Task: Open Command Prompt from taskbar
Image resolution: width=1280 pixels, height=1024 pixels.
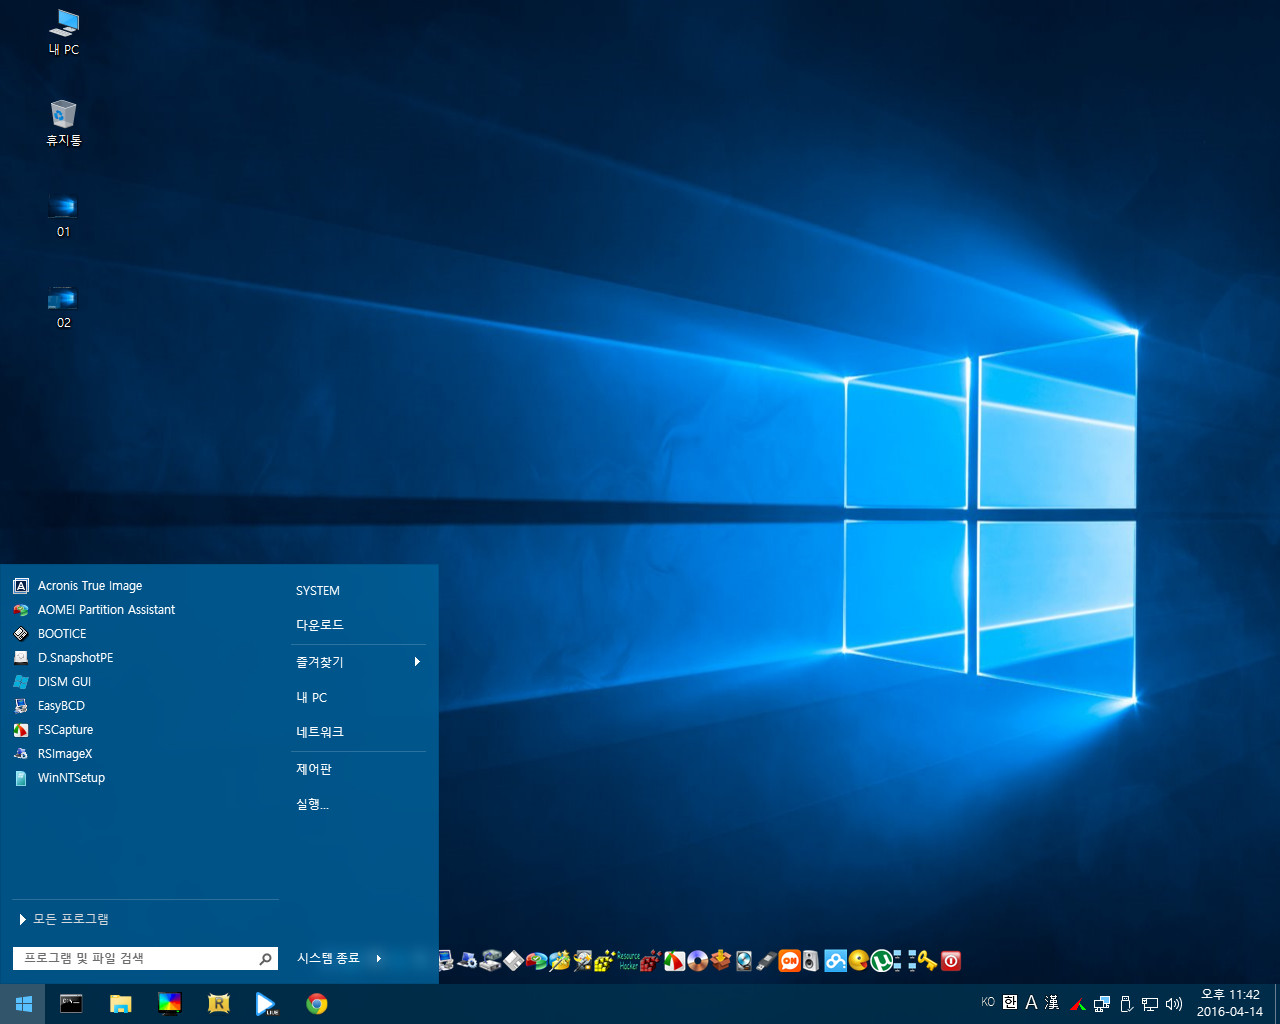Action: pyautogui.click(x=71, y=1004)
